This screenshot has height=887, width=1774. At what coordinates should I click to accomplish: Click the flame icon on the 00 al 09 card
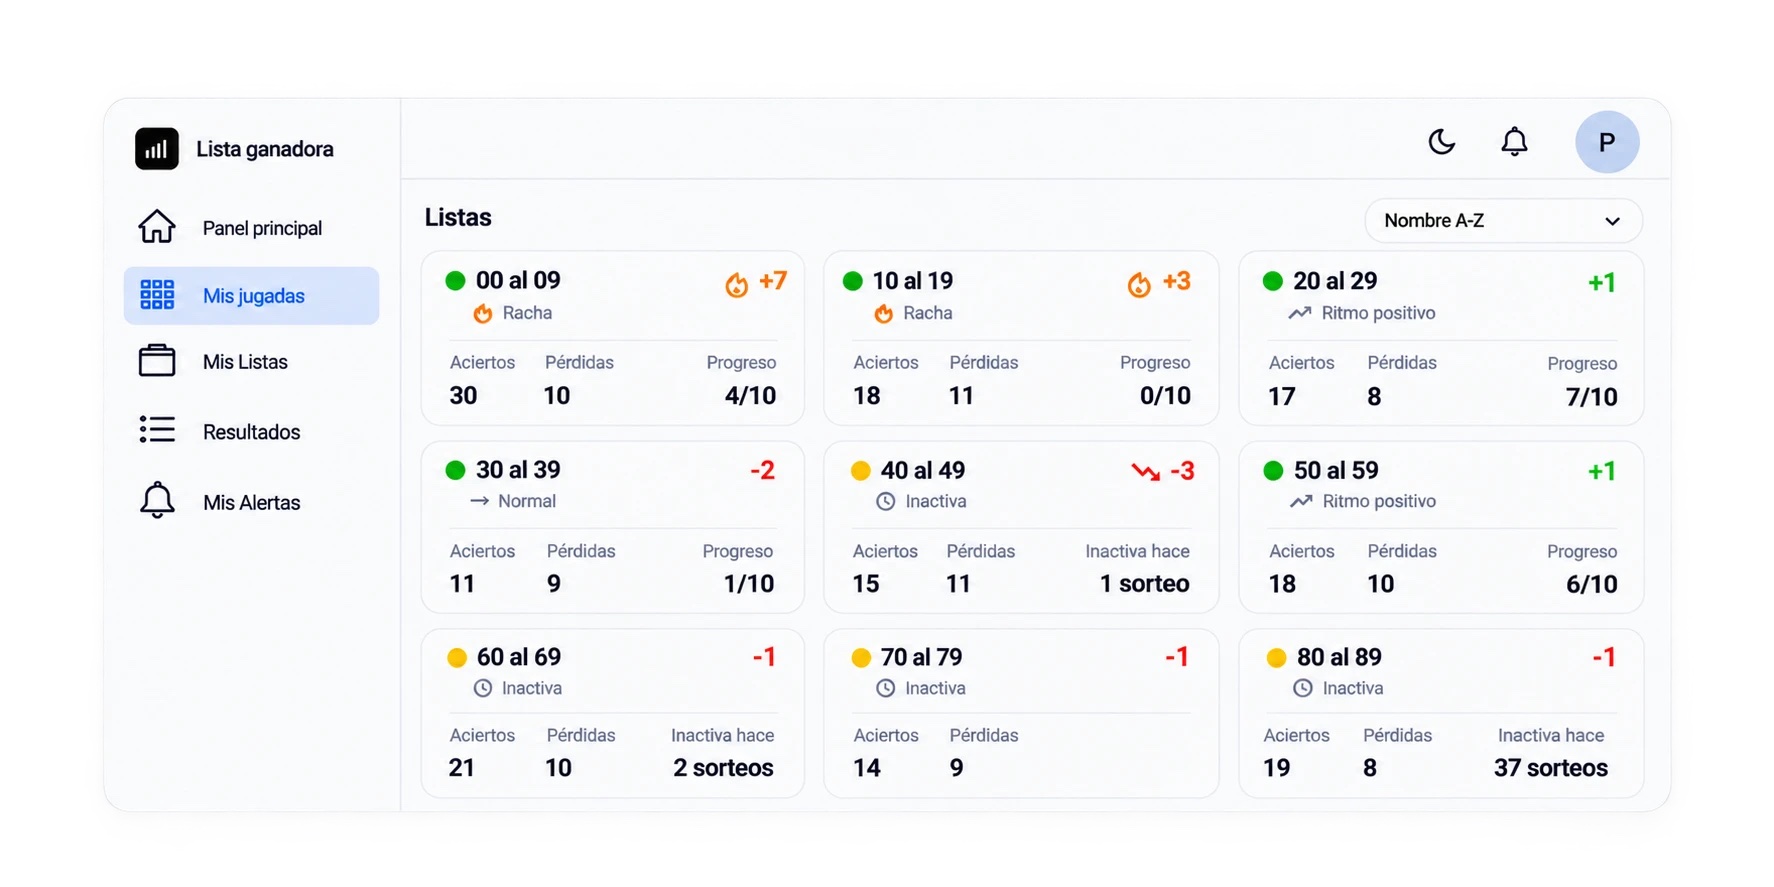coord(737,285)
